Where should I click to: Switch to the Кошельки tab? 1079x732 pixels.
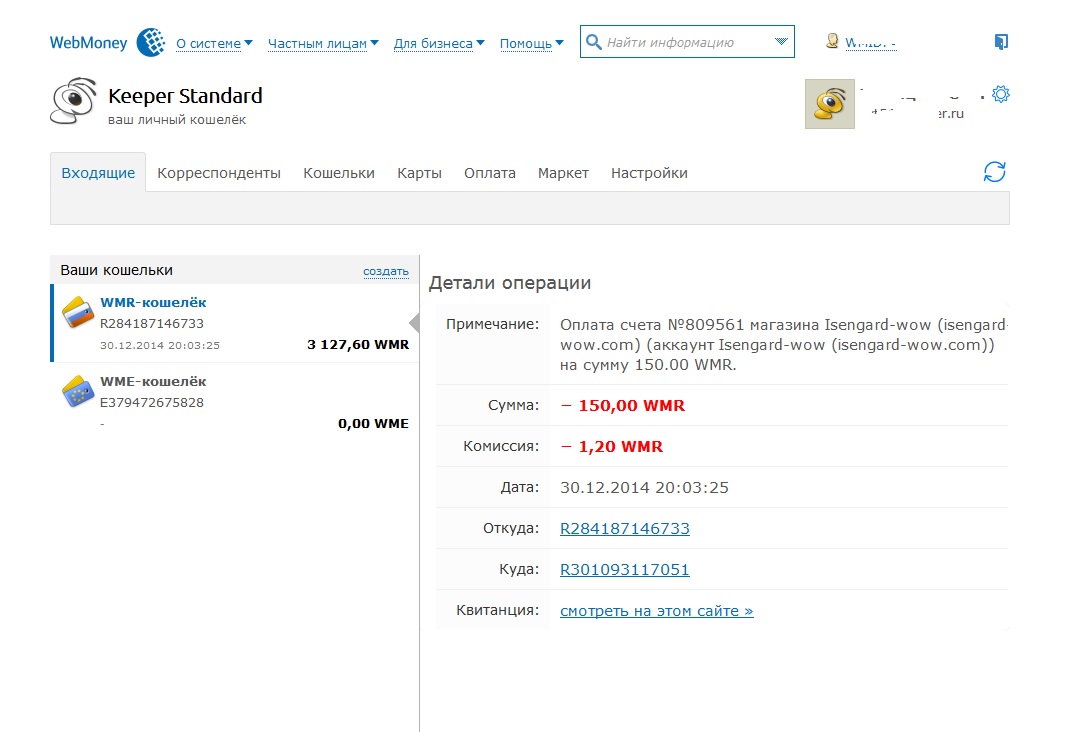tap(339, 173)
